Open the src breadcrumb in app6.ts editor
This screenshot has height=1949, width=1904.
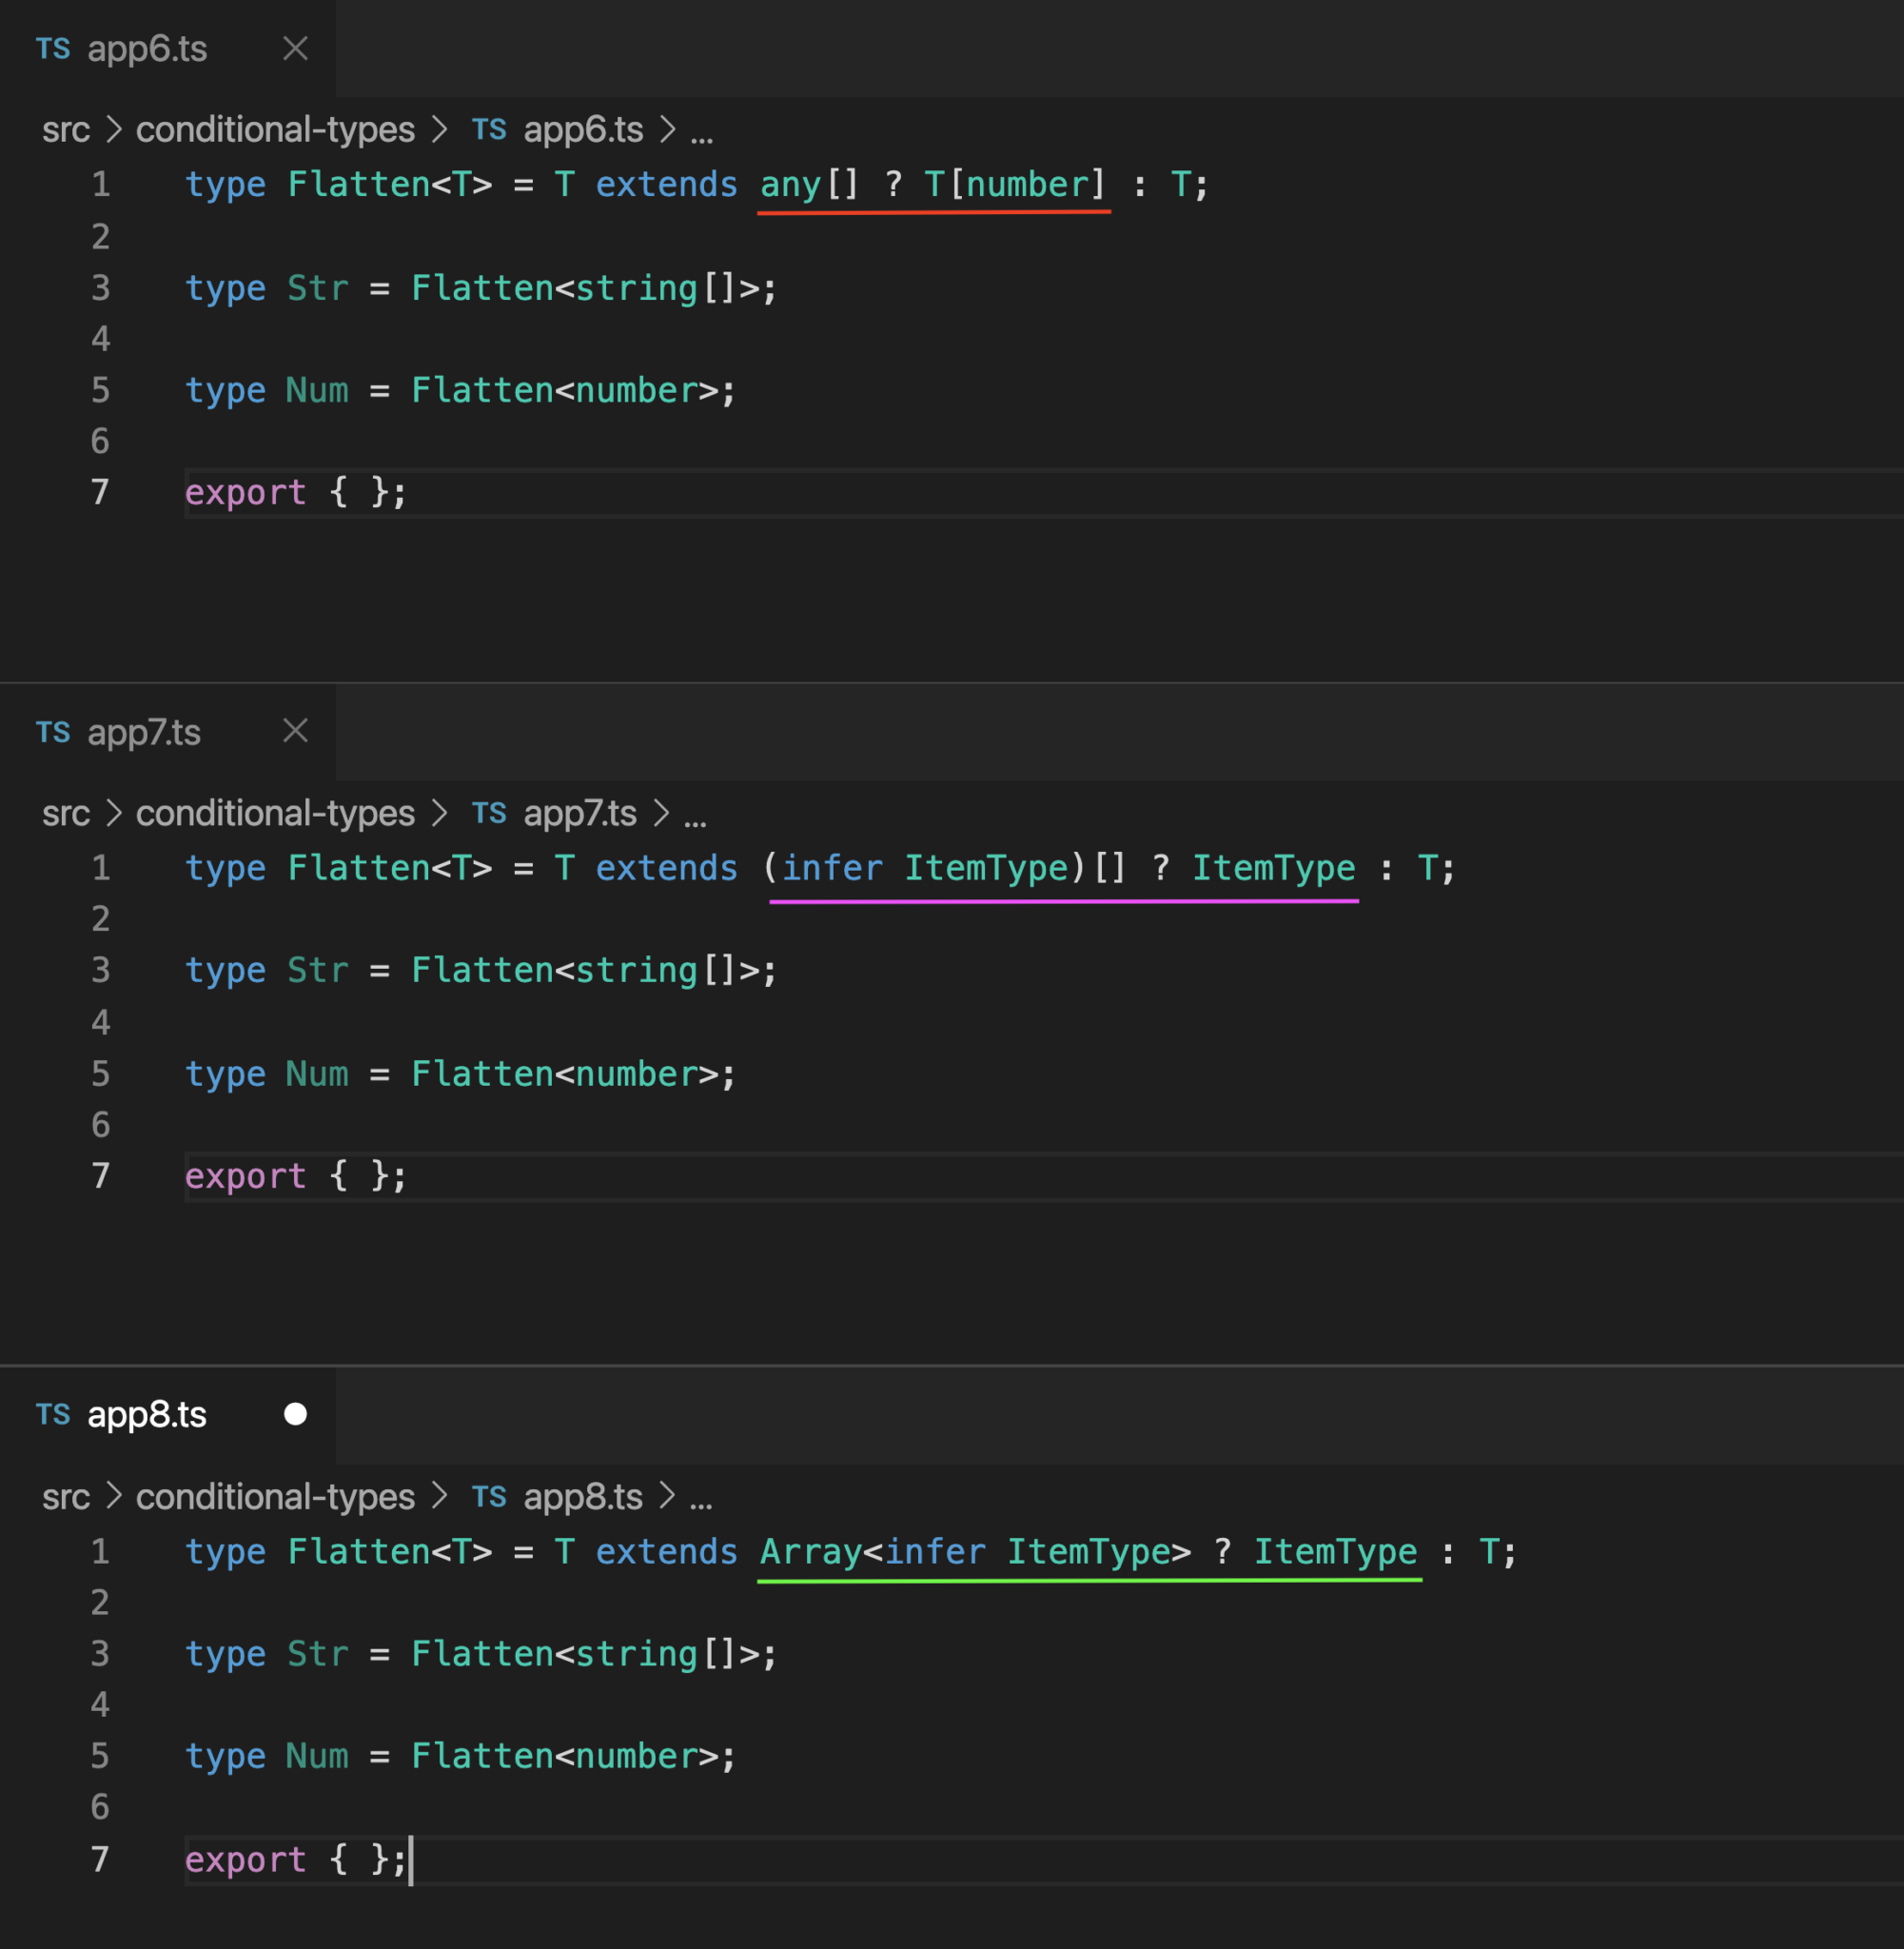click(65, 129)
